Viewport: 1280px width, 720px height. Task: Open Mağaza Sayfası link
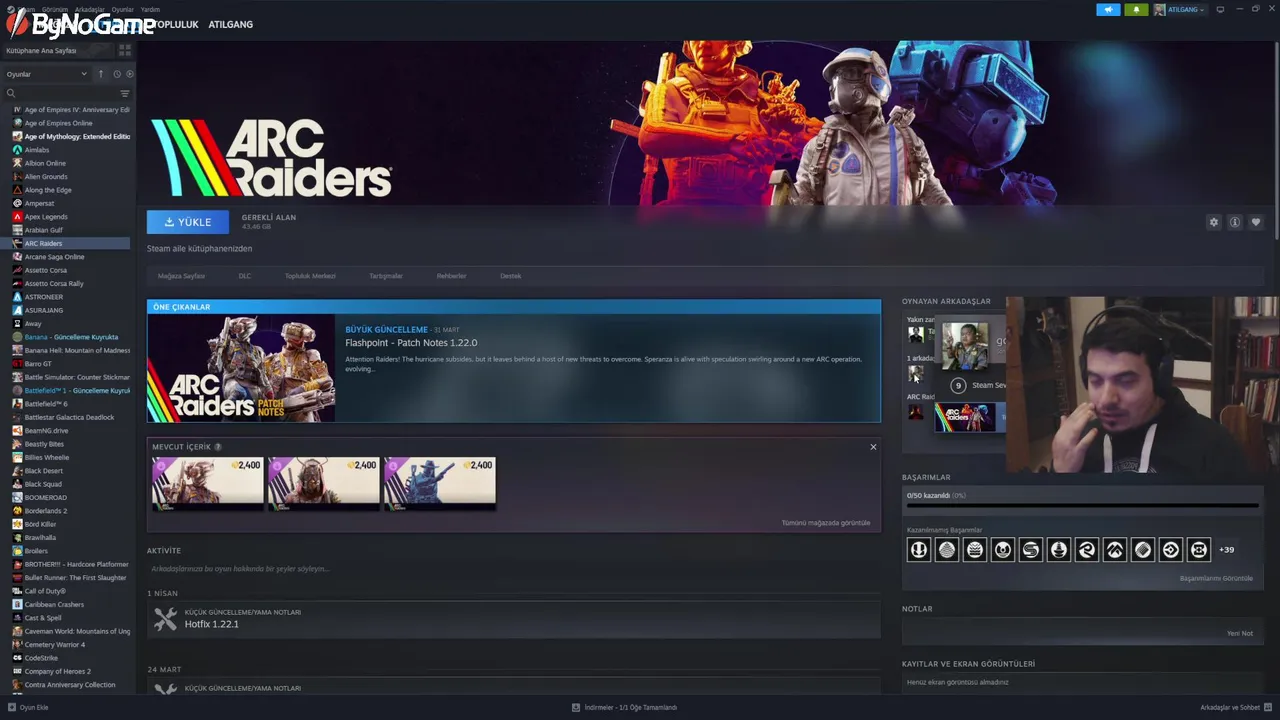click(181, 276)
